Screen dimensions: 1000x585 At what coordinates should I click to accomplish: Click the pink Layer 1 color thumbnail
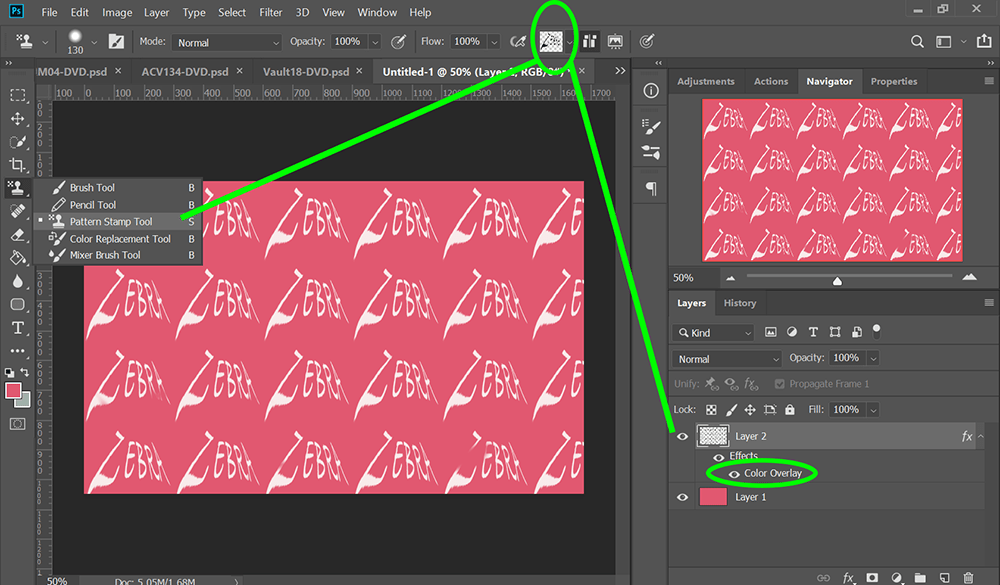[x=713, y=496]
